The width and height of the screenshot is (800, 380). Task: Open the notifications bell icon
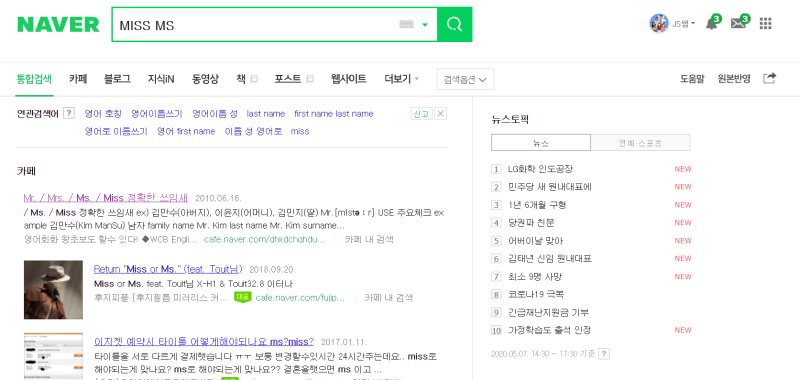(712, 23)
